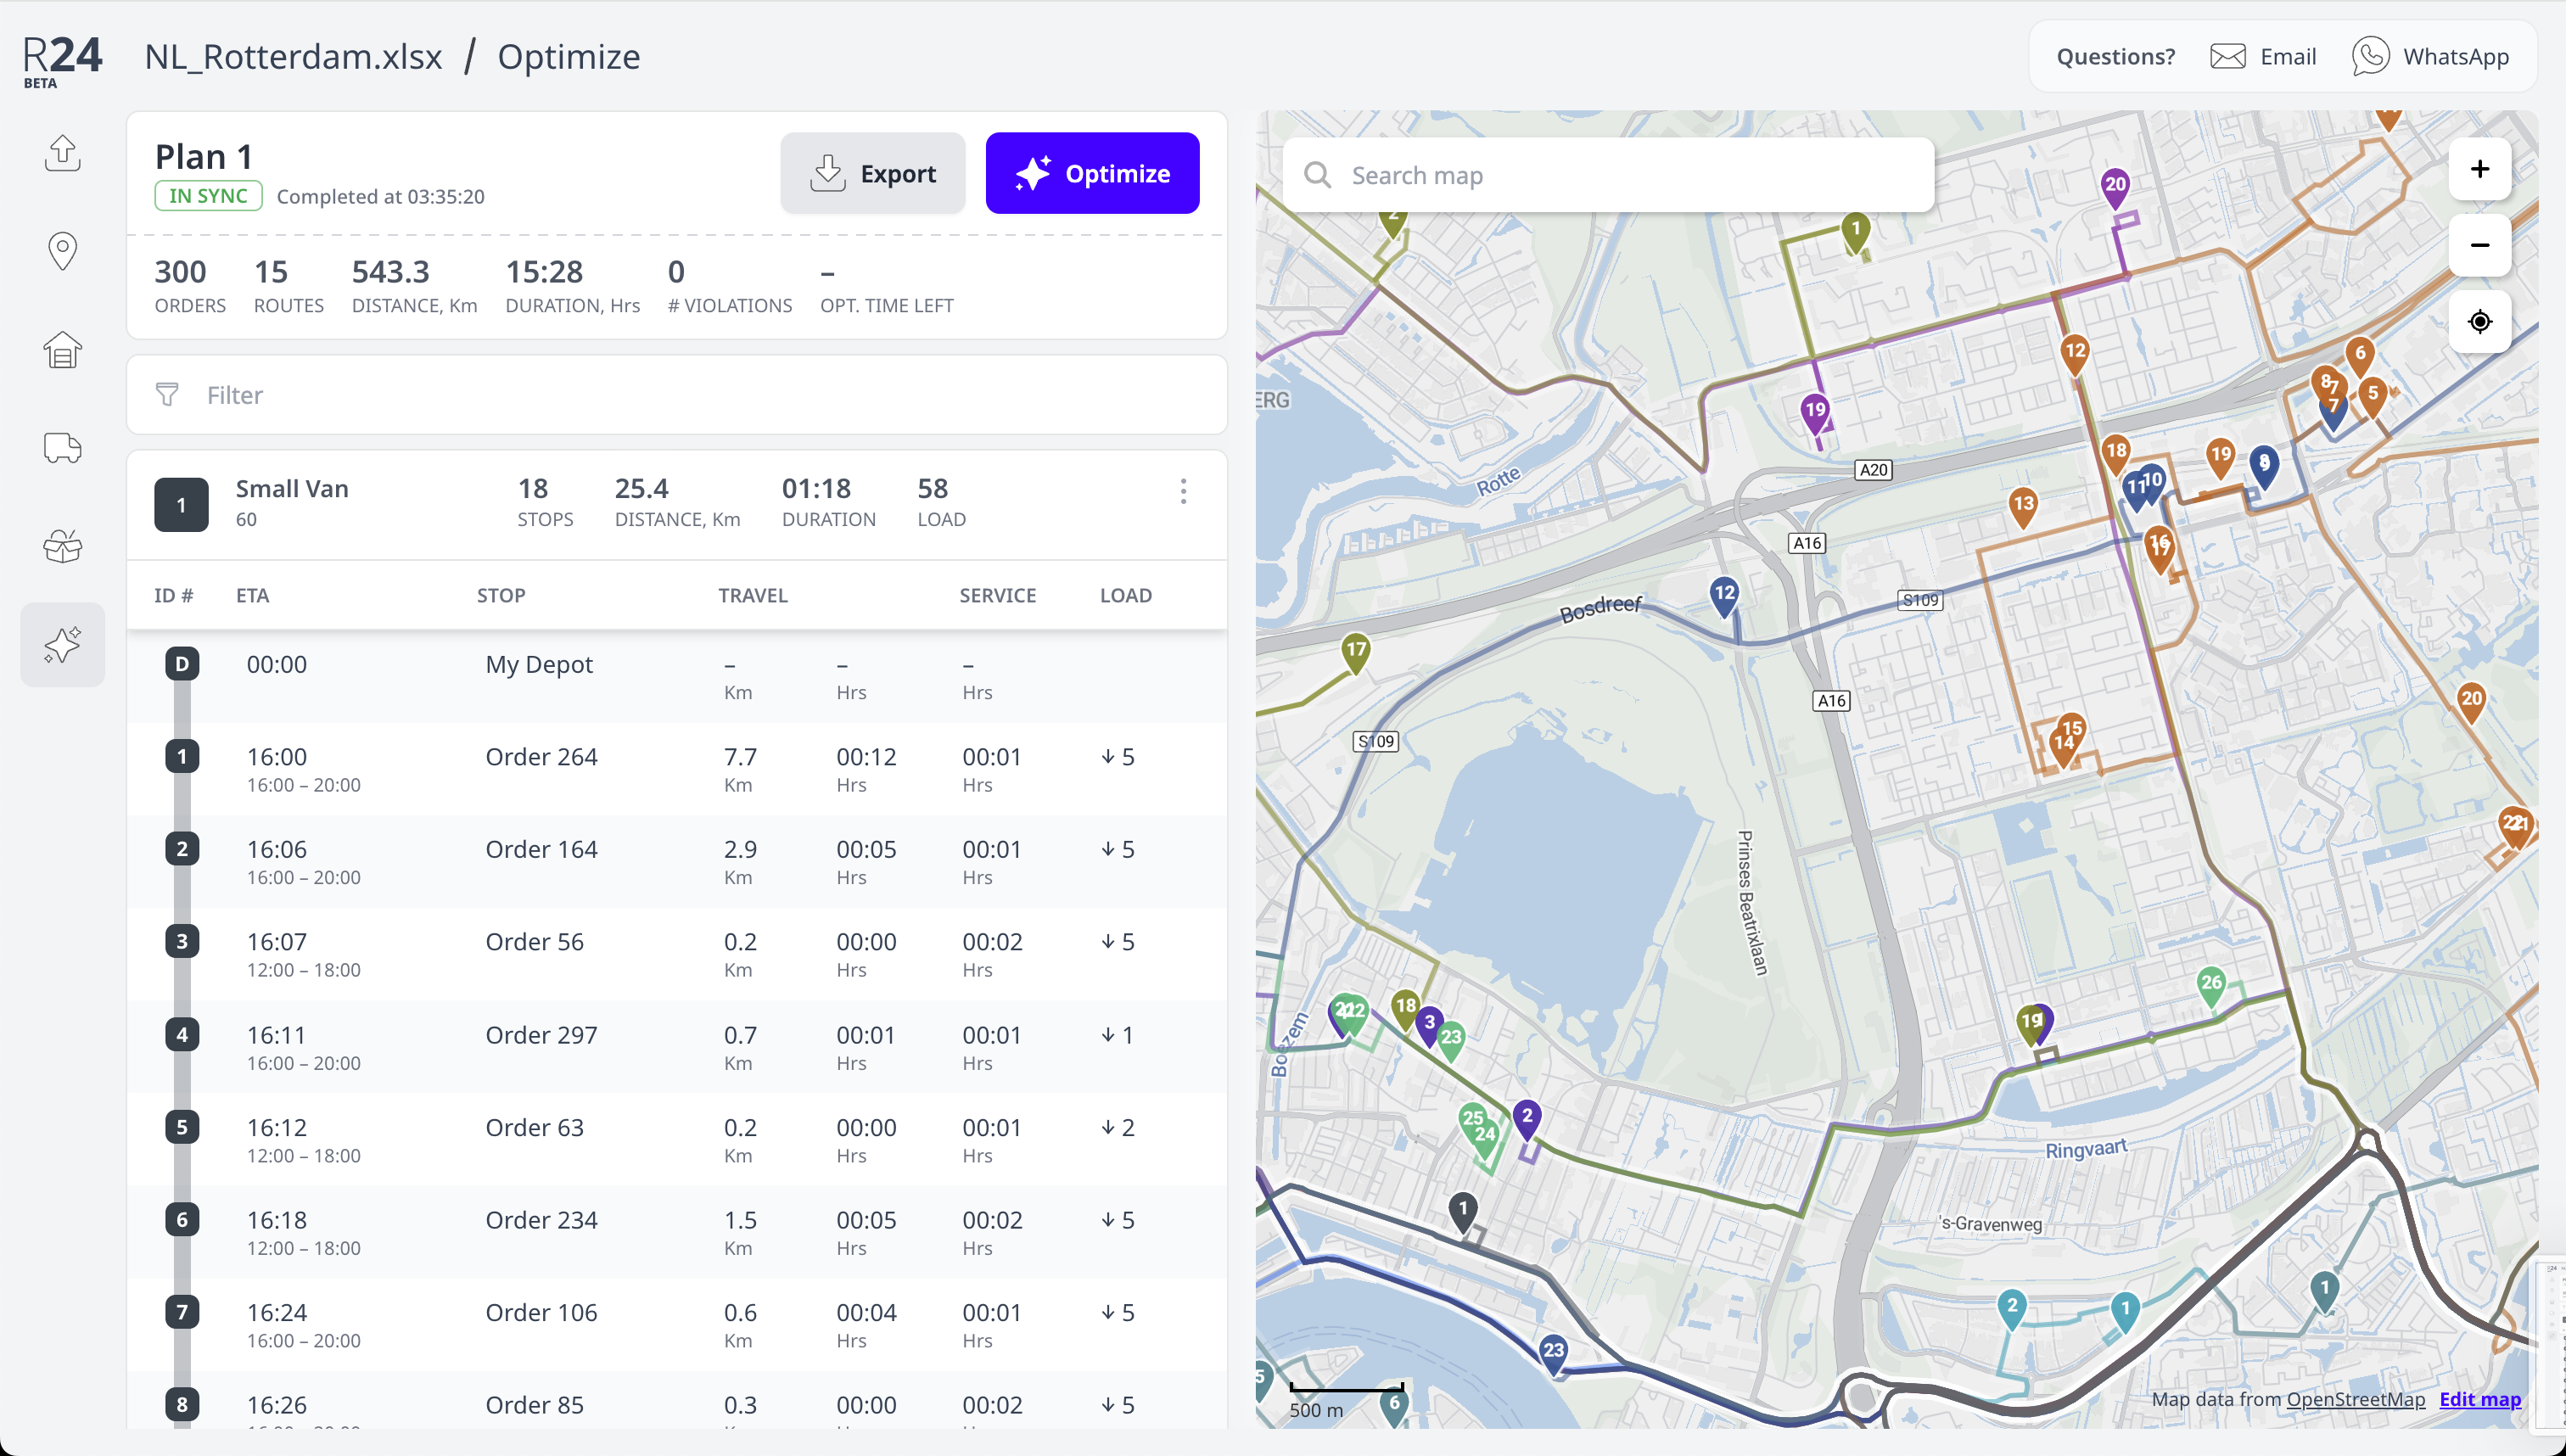The image size is (2566, 1456).
Task: Click the blue pin 23 near the river
Action: [1553, 1353]
